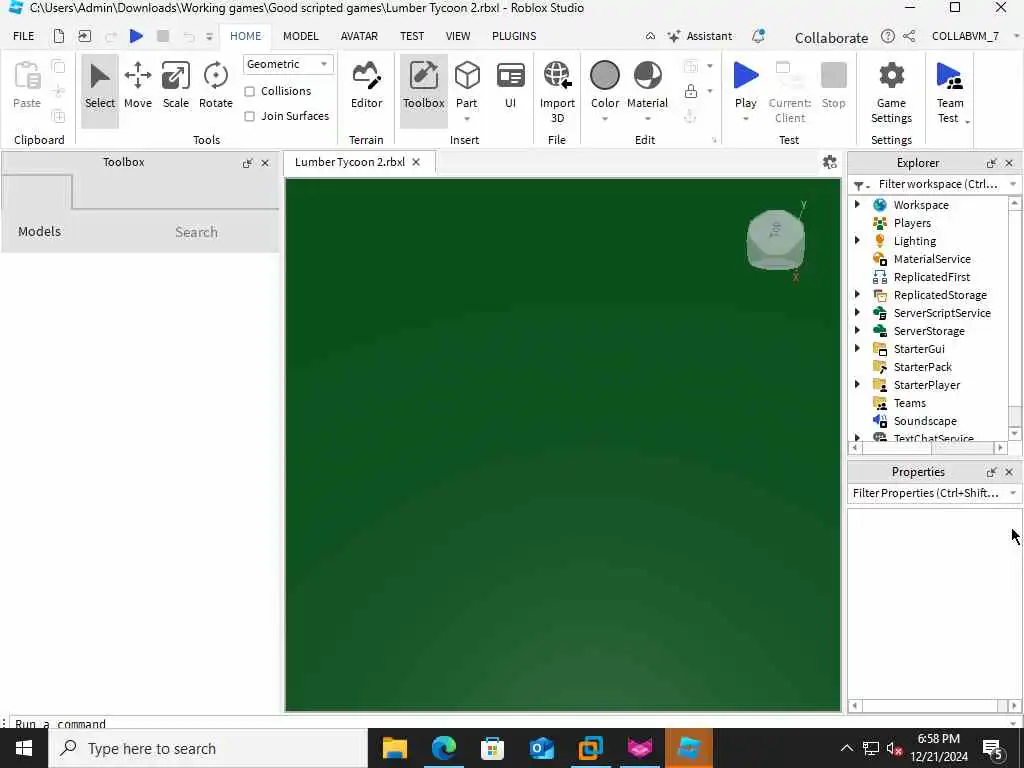This screenshot has width=1024, height=768.
Task: Choose the Scale tool
Action: point(176,86)
